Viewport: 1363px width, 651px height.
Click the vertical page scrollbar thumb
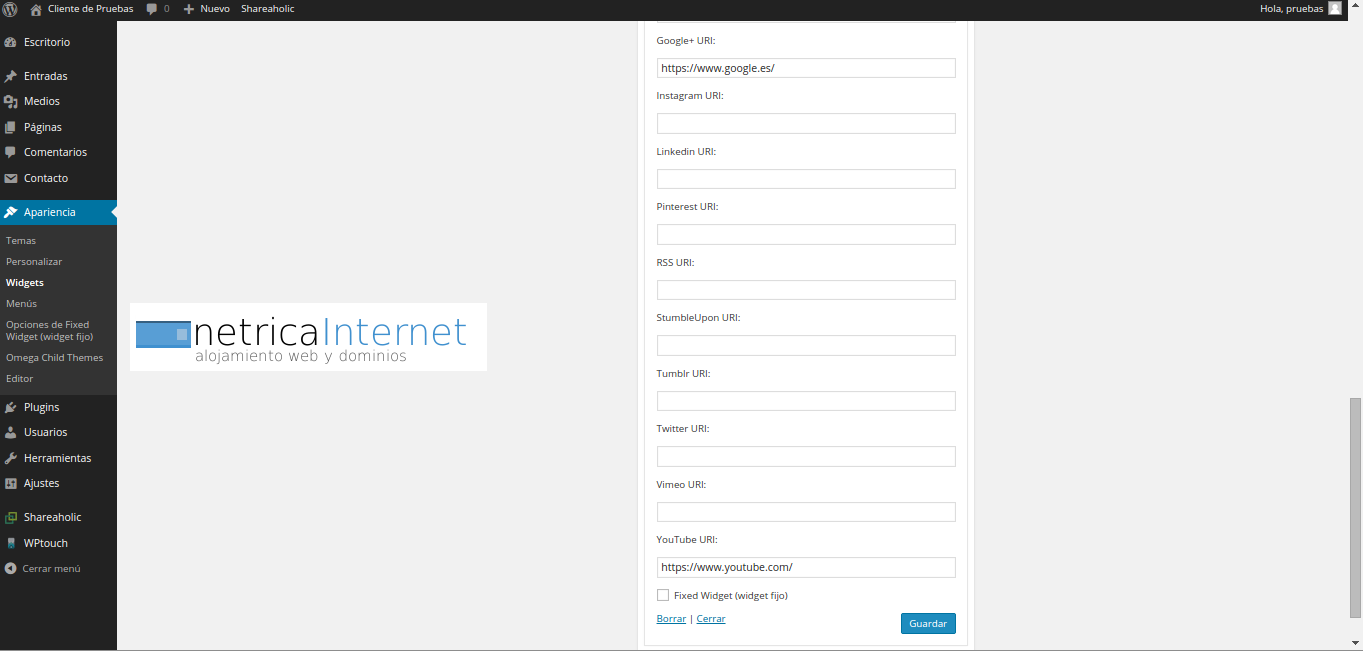click(1355, 507)
